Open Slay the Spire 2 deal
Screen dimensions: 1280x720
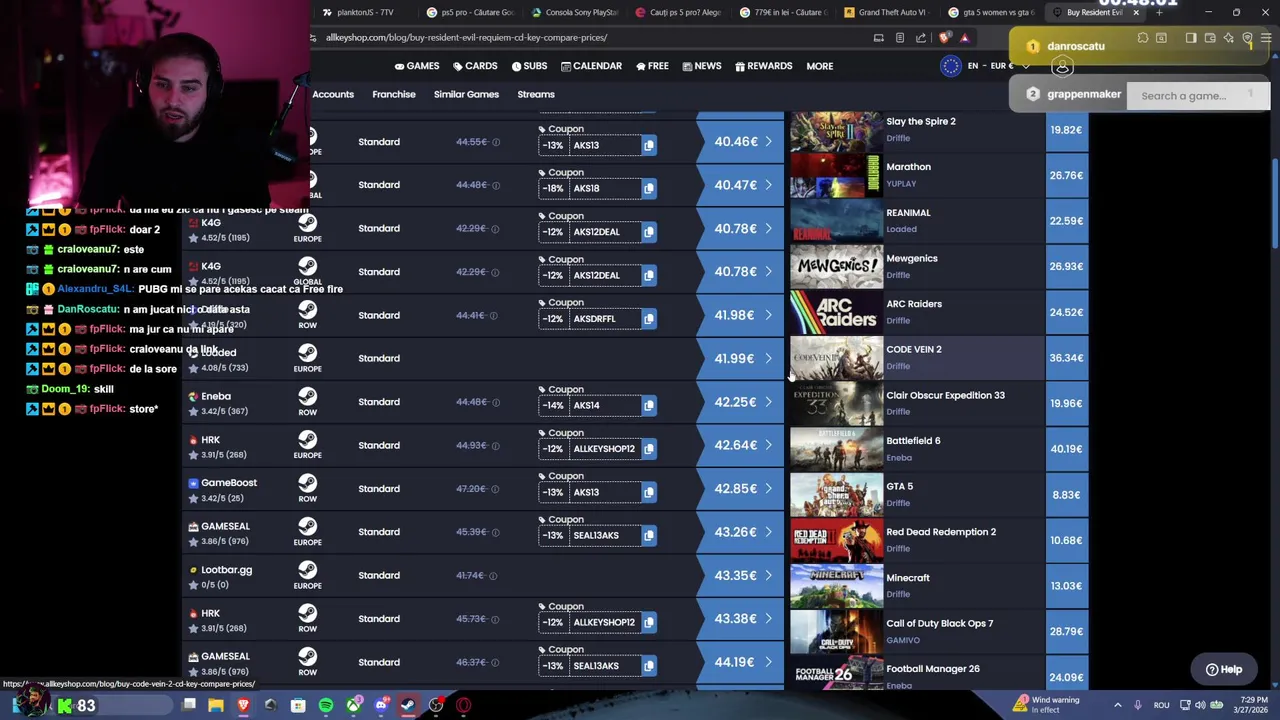coord(938,130)
